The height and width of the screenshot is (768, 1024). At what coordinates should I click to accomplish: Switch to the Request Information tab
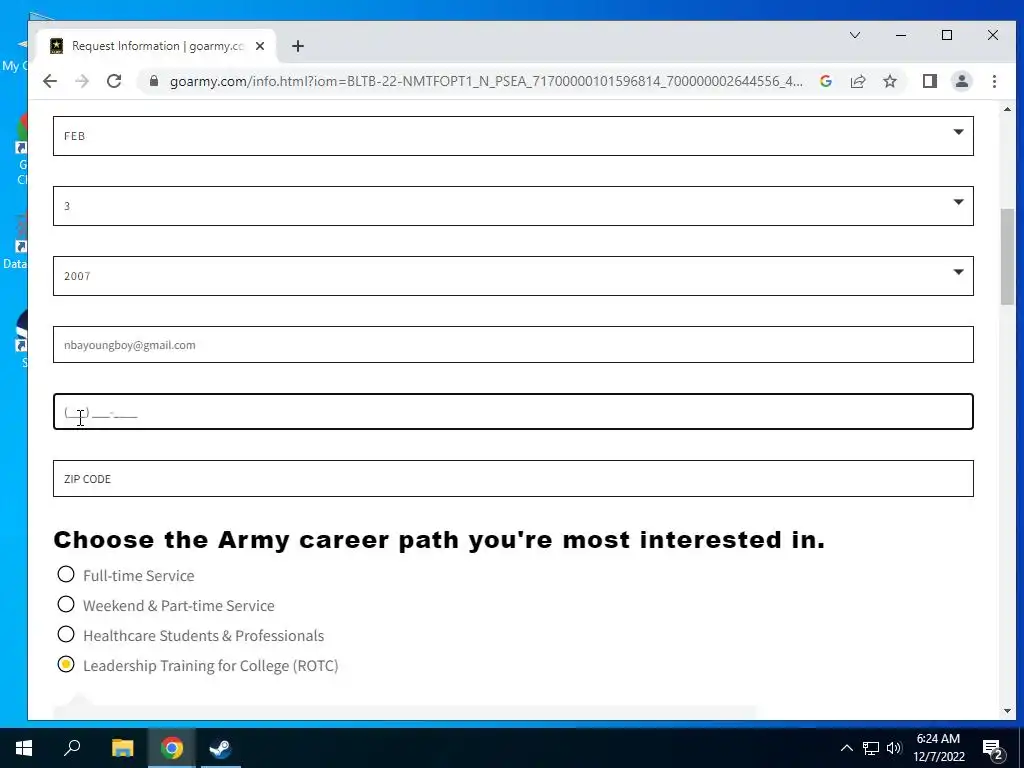pyautogui.click(x=155, y=46)
